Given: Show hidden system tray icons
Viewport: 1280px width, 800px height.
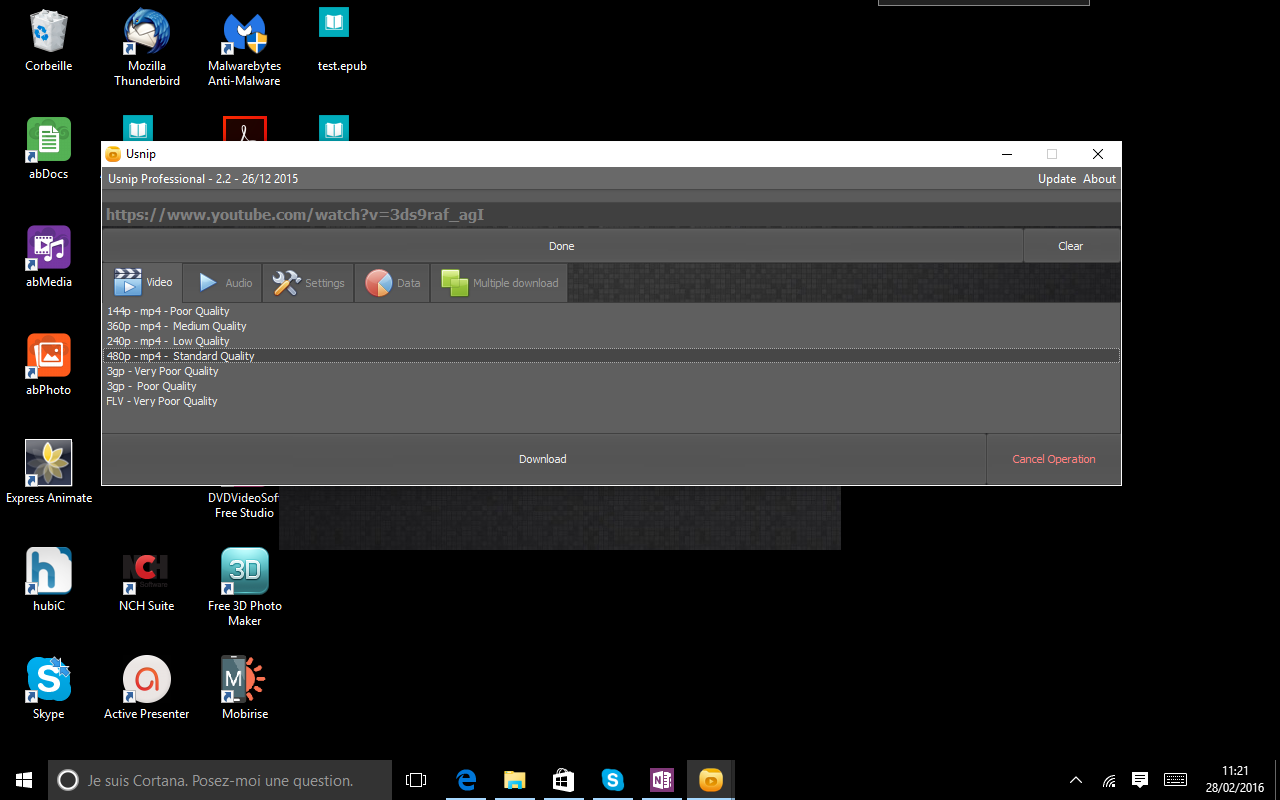Looking at the screenshot, I should click(1076, 780).
